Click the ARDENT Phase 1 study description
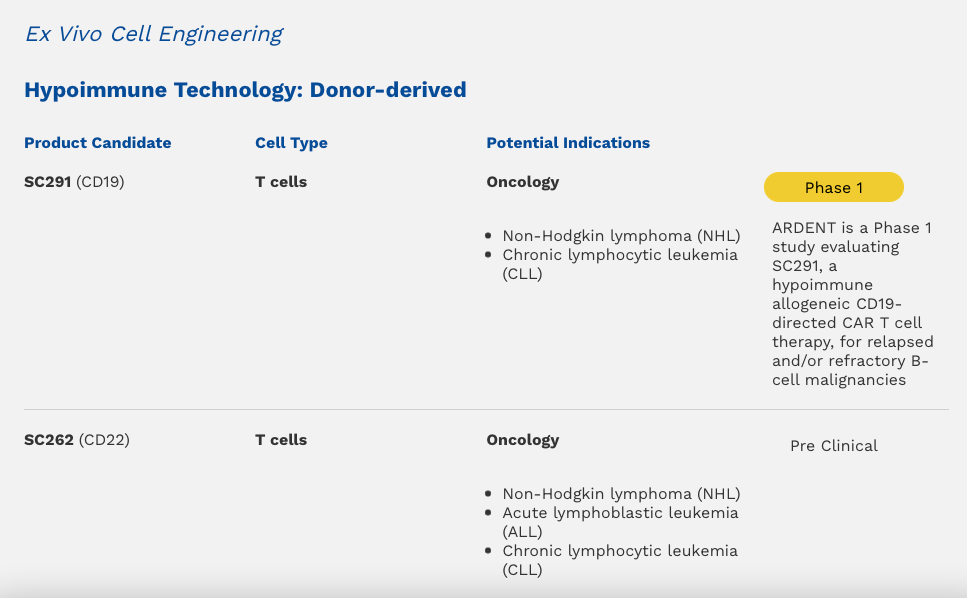The height and width of the screenshot is (598, 967). pos(853,304)
